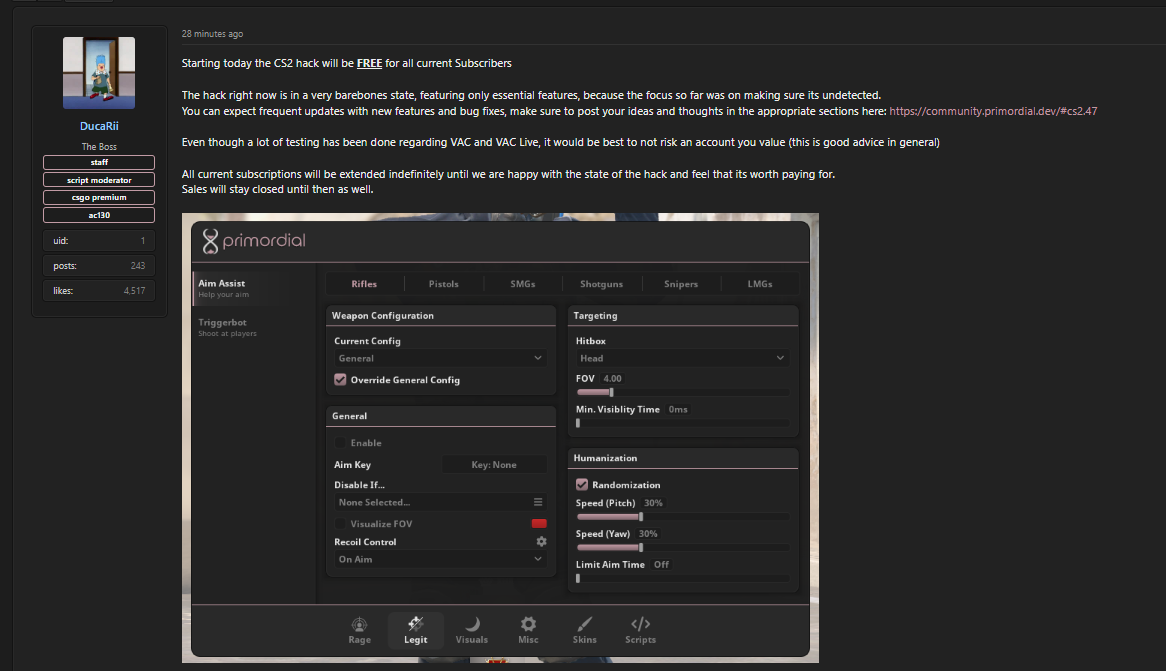The height and width of the screenshot is (671, 1166).
Task: Expand Recoil Control On Aim dropdown
Action: coord(440,559)
